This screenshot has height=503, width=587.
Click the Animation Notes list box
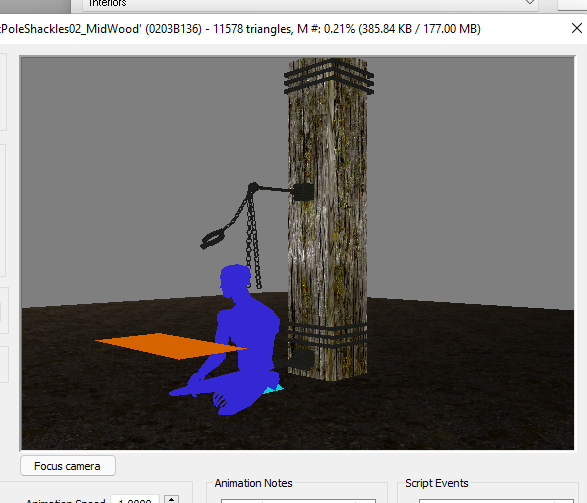pyautogui.click(x=298, y=501)
